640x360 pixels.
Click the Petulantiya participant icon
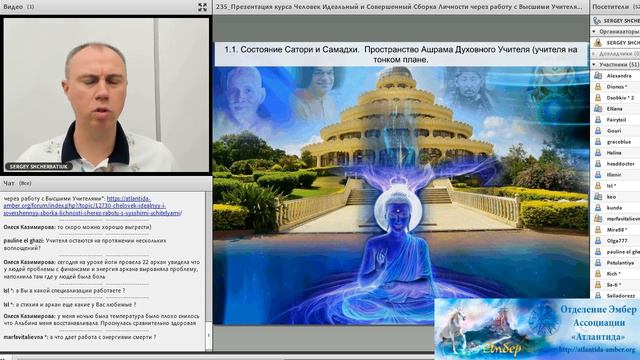pos(598,263)
